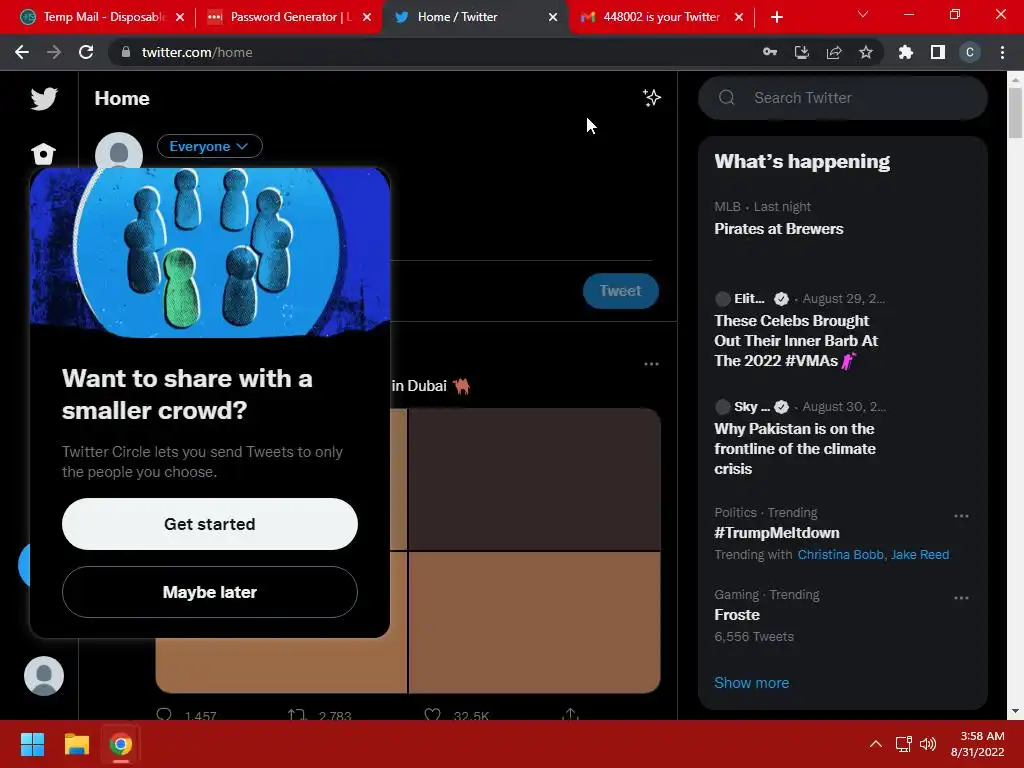Open the Chrome profile C avatar

[x=970, y=52]
